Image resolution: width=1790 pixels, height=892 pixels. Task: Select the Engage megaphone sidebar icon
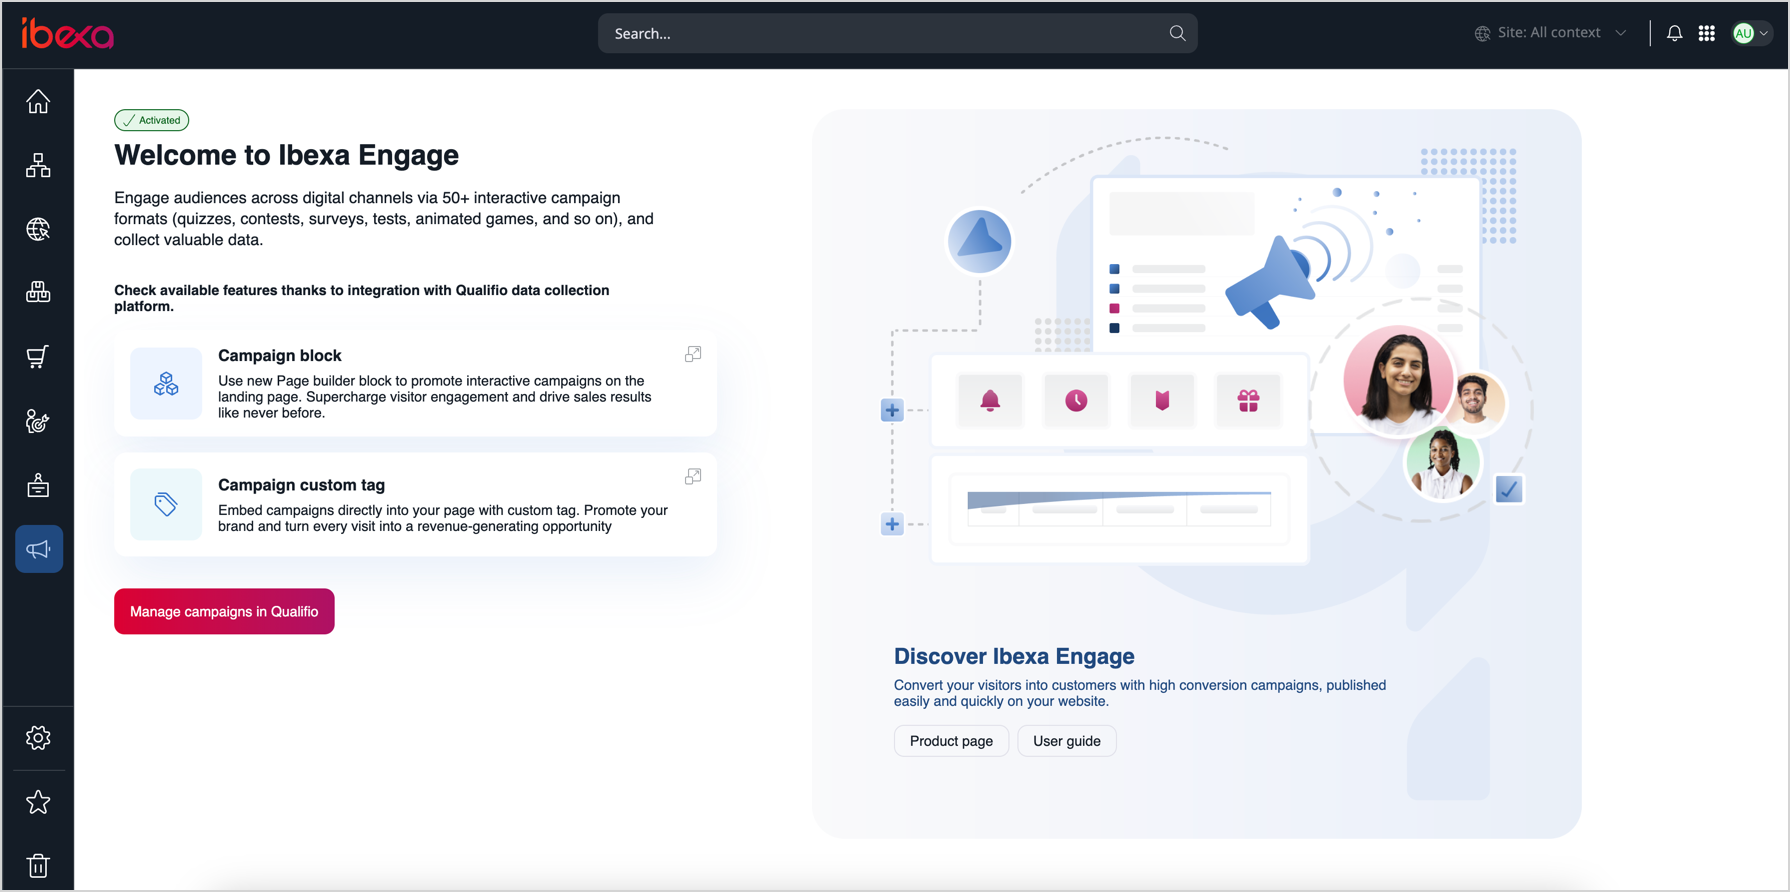click(39, 549)
